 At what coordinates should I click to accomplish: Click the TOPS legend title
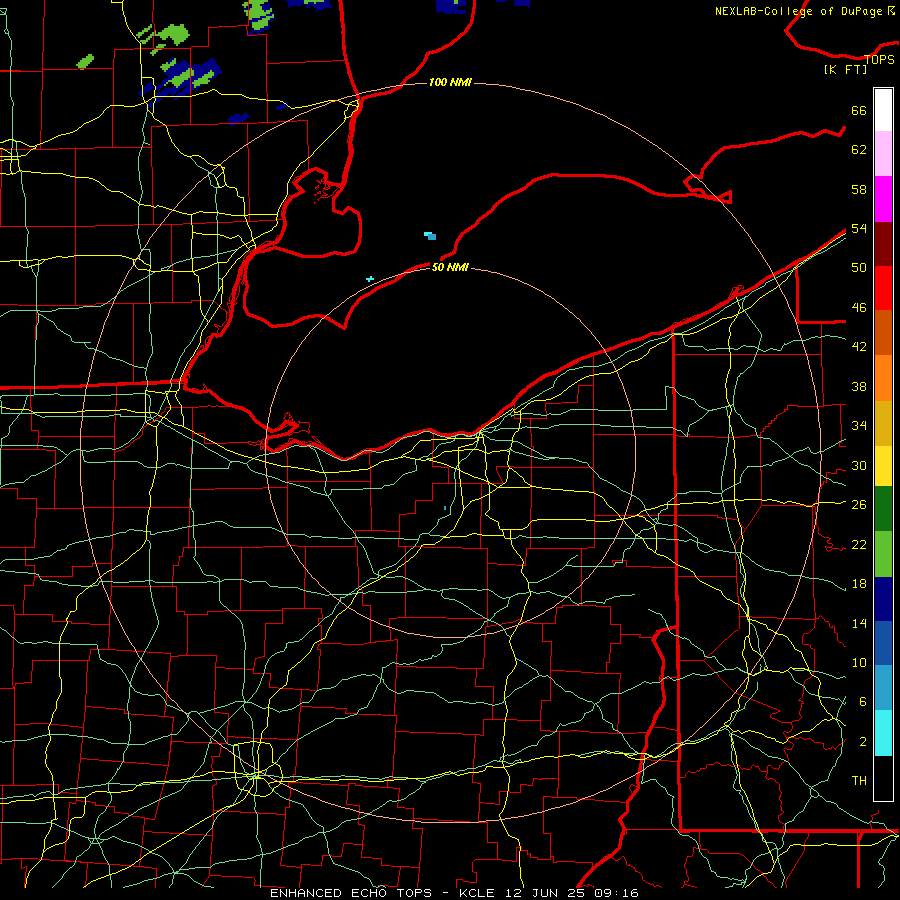click(879, 59)
